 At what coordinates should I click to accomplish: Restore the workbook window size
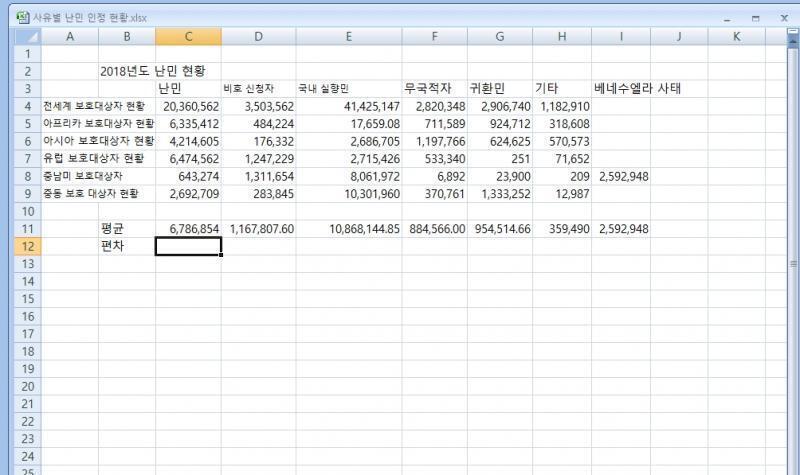click(756, 18)
